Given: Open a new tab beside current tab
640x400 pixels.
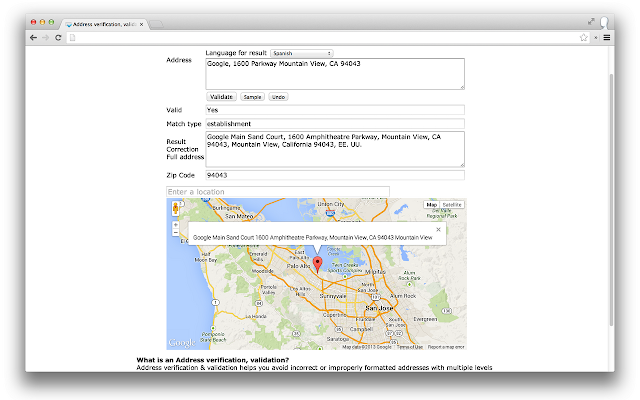Looking at the screenshot, I should point(156,24).
